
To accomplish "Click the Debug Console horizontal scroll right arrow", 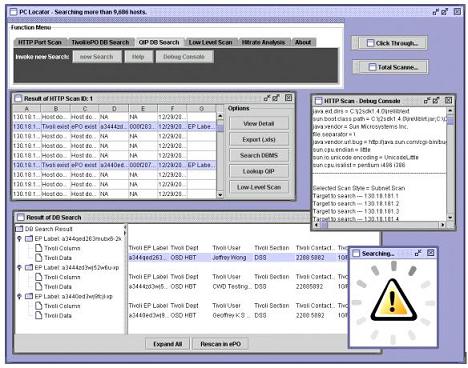I will (x=443, y=225).
